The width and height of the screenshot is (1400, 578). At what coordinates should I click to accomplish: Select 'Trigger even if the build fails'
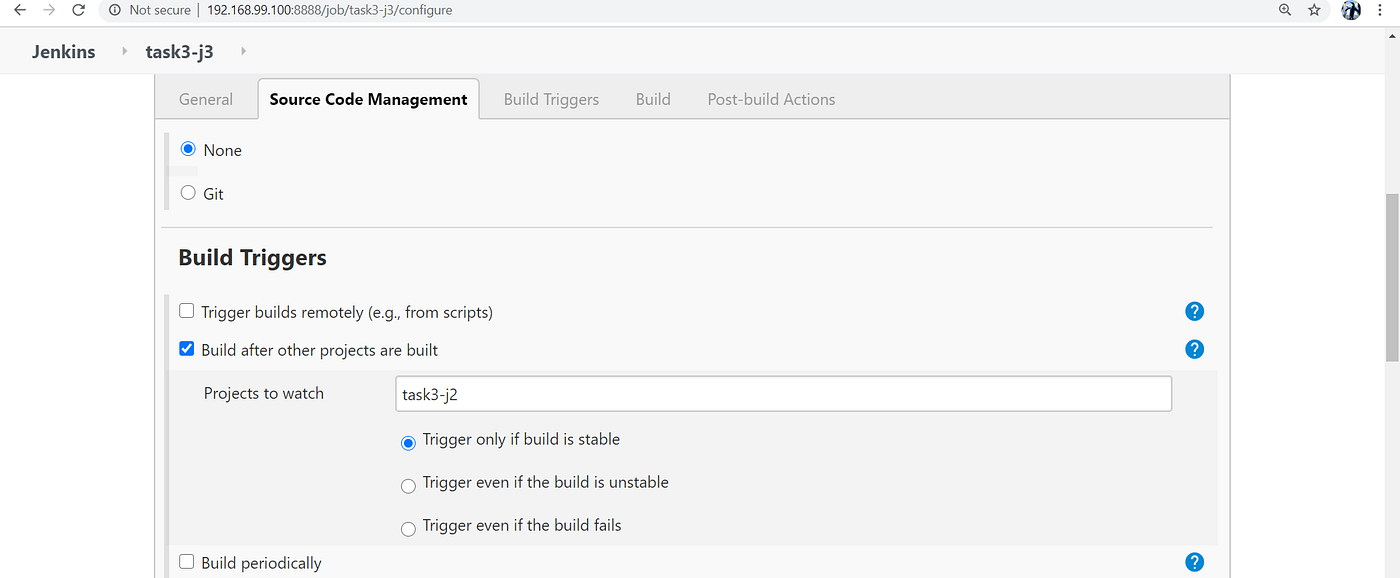point(408,529)
